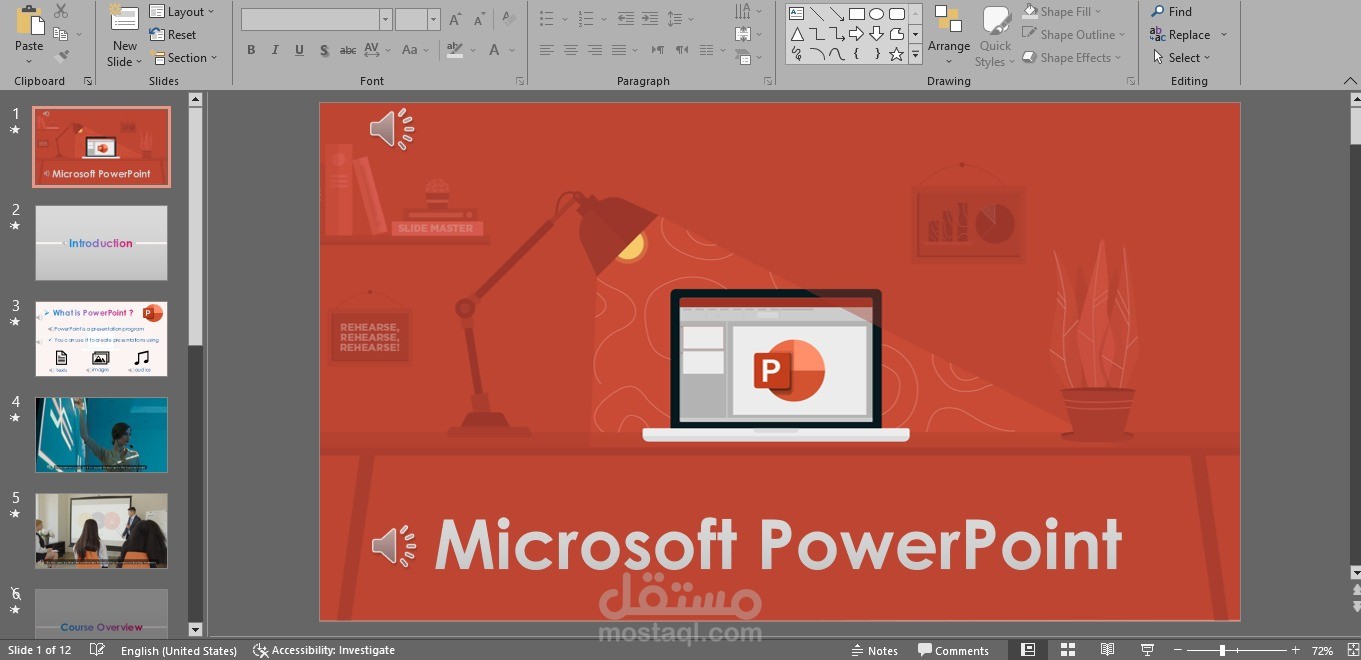Pick the oval shape in gallery
Viewport: 1361px width, 660px height.
876,14
